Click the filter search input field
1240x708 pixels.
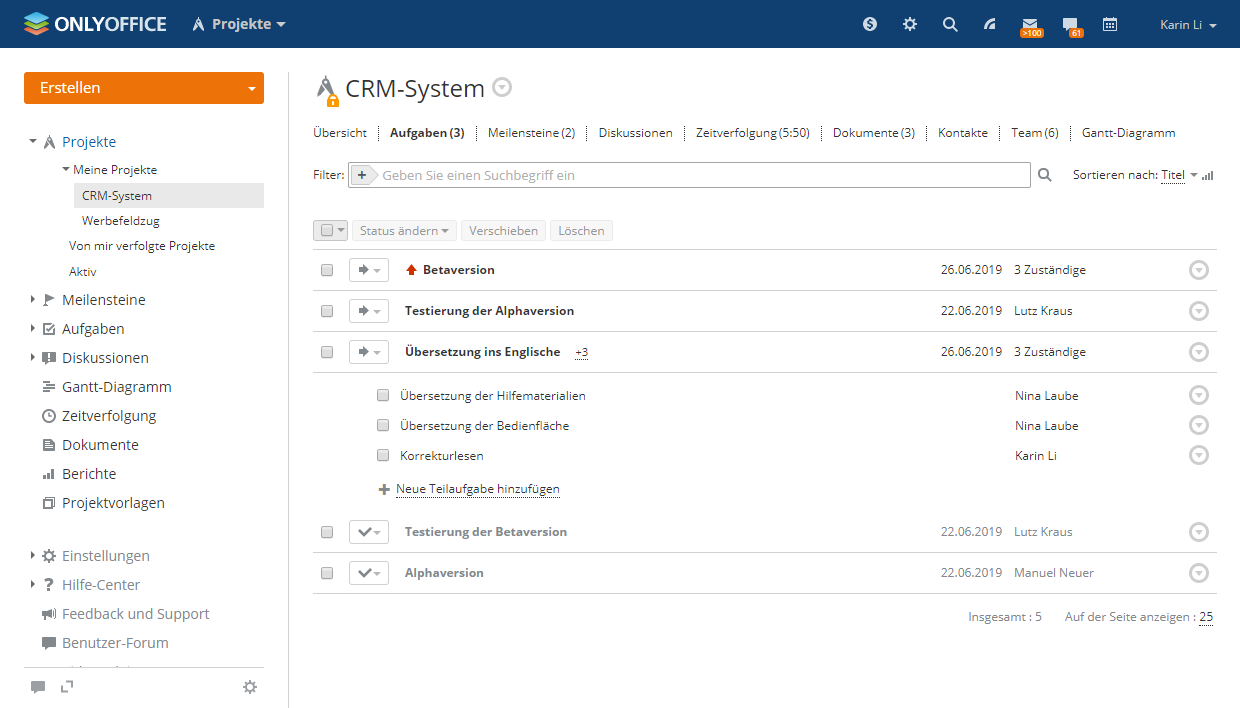point(700,175)
